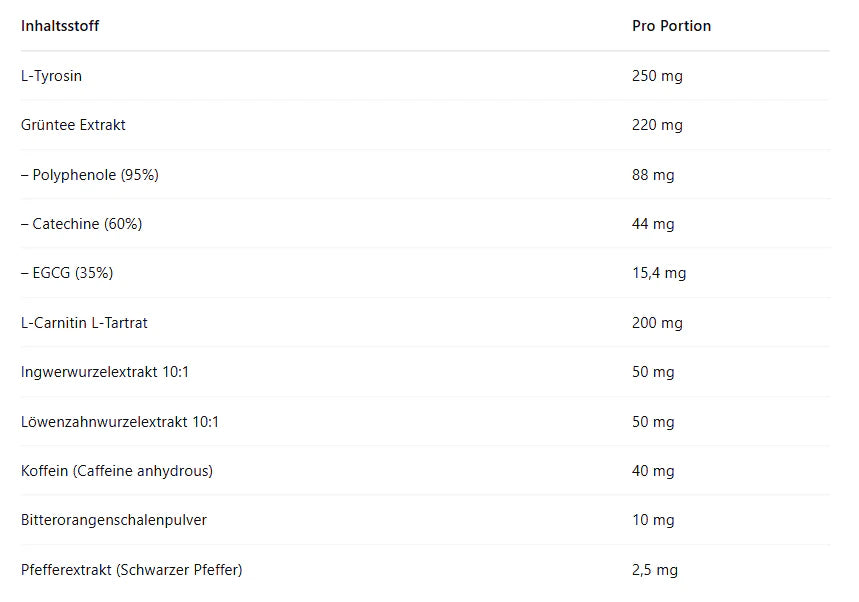This screenshot has width=859, height=602.
Task: Click the Pro Portion column header
Action: click(671, 26)
